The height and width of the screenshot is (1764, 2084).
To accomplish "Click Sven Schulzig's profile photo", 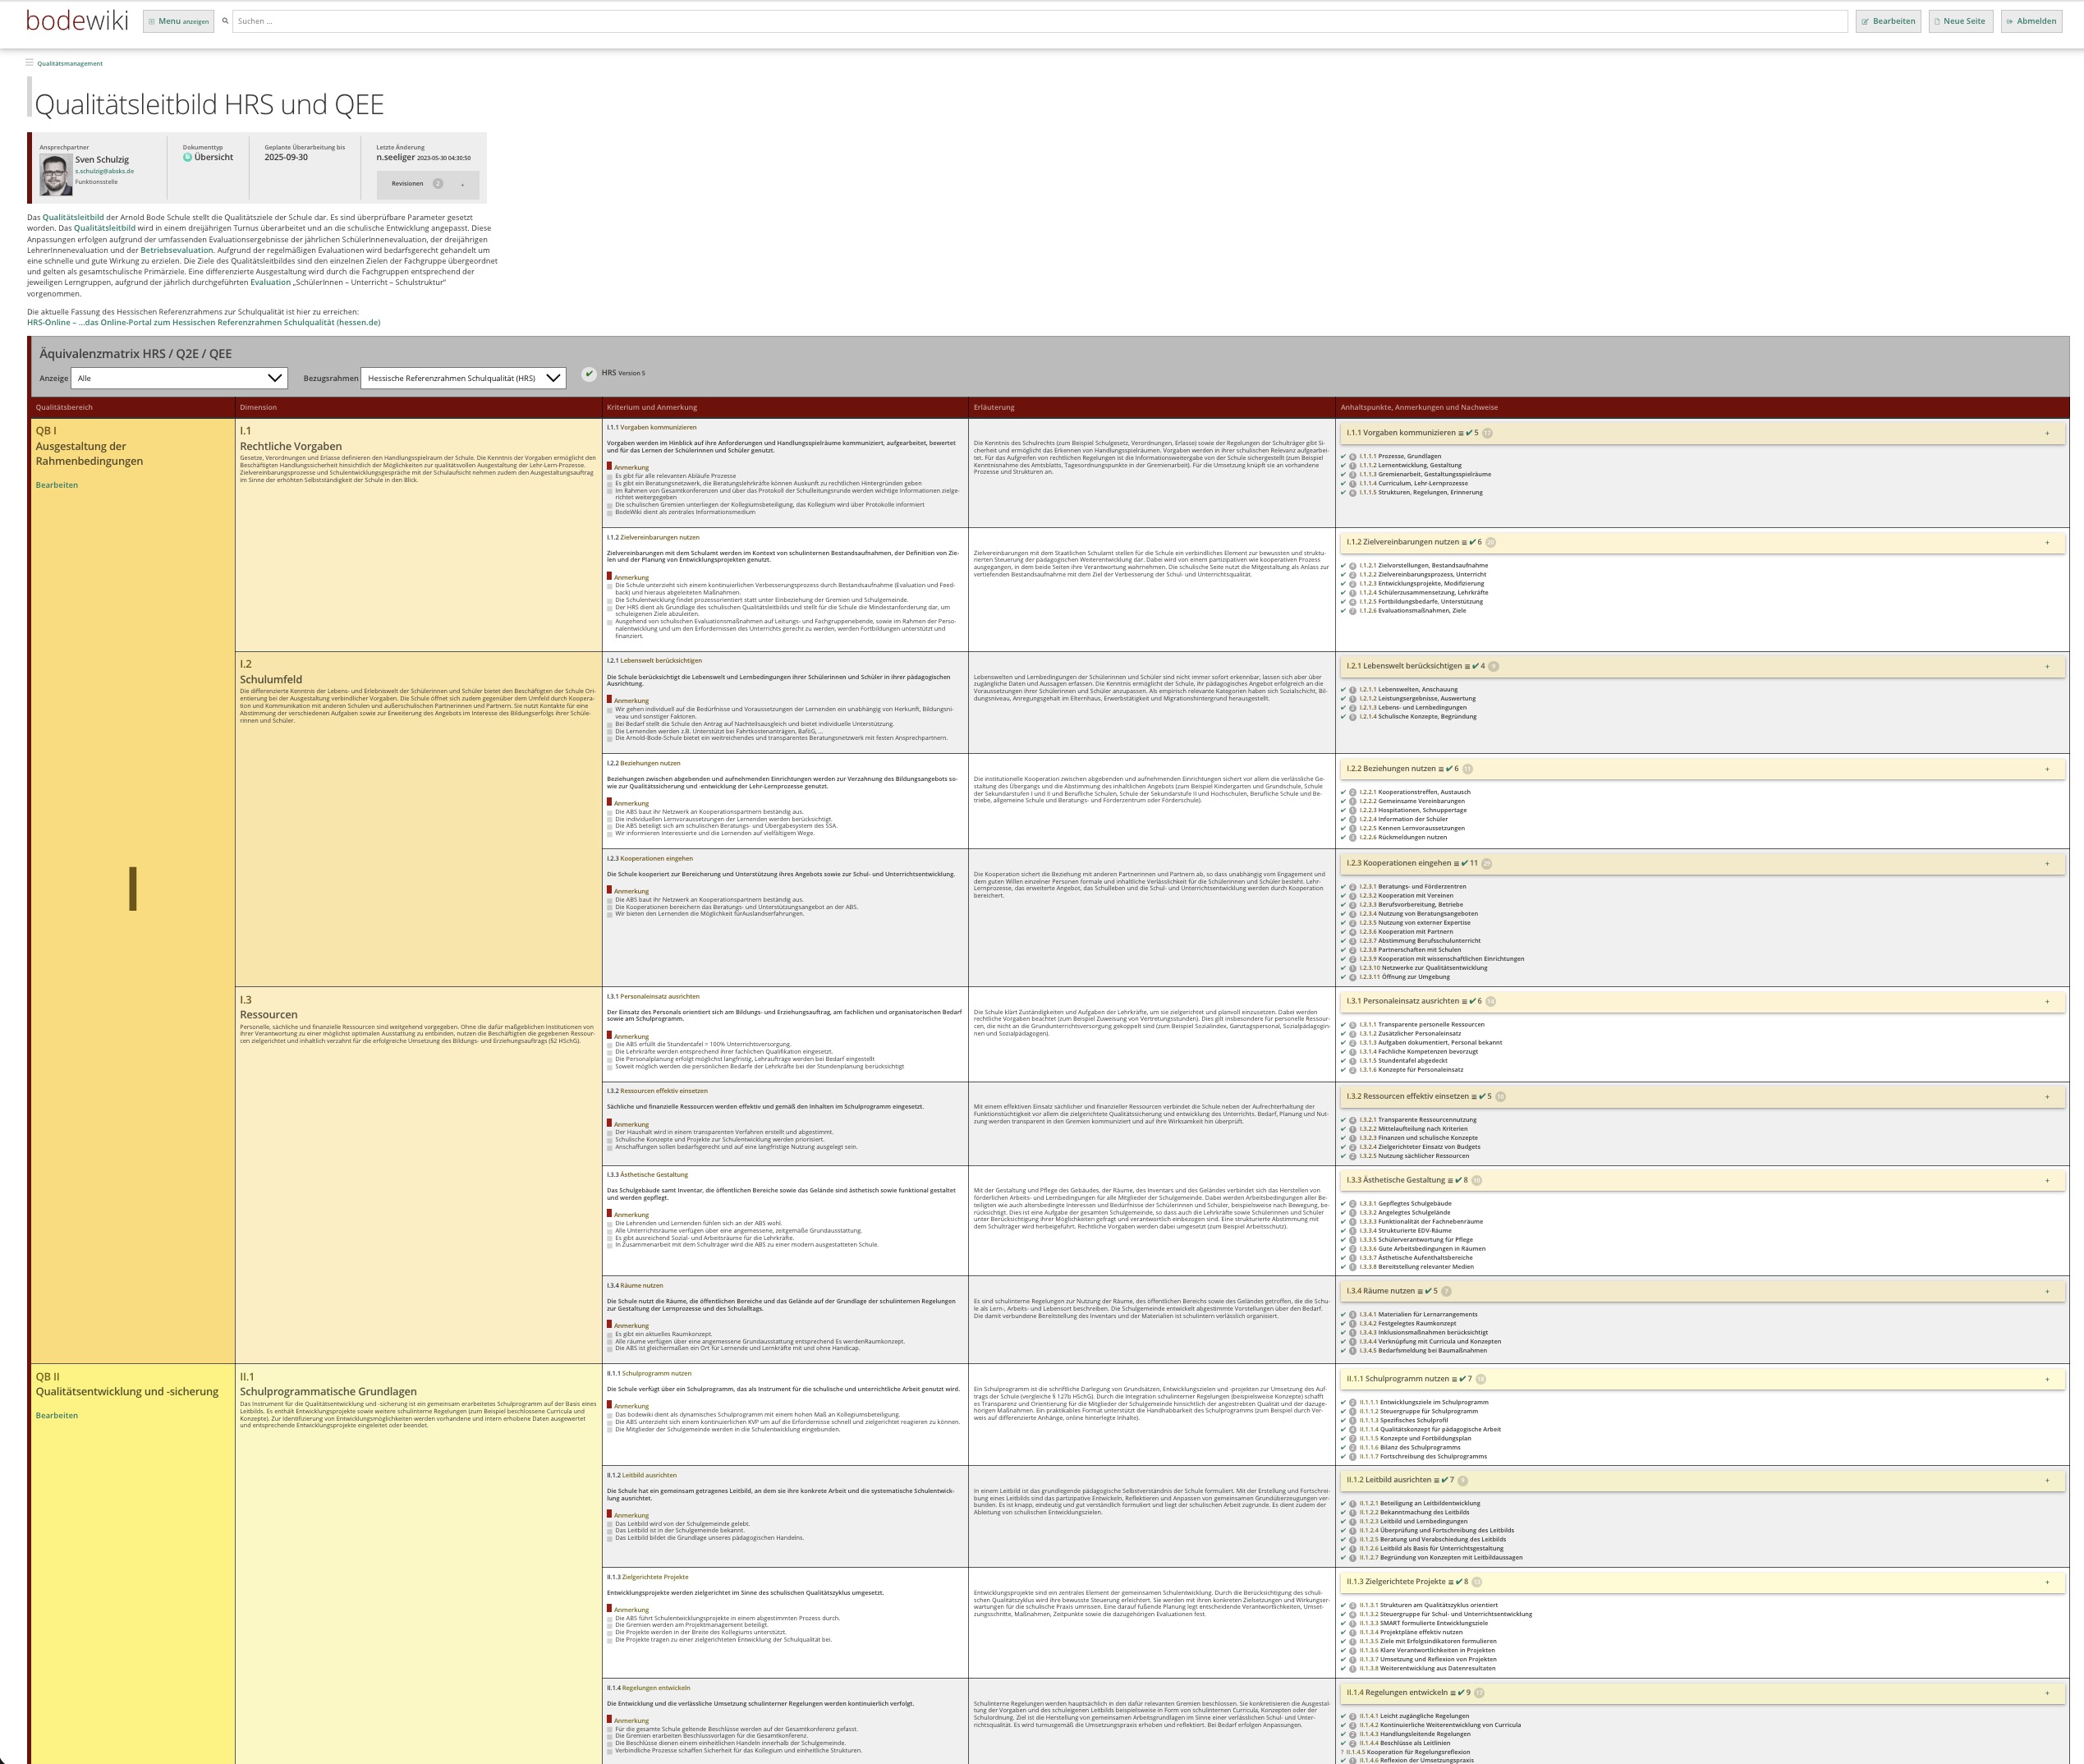I will coord(55,175).
